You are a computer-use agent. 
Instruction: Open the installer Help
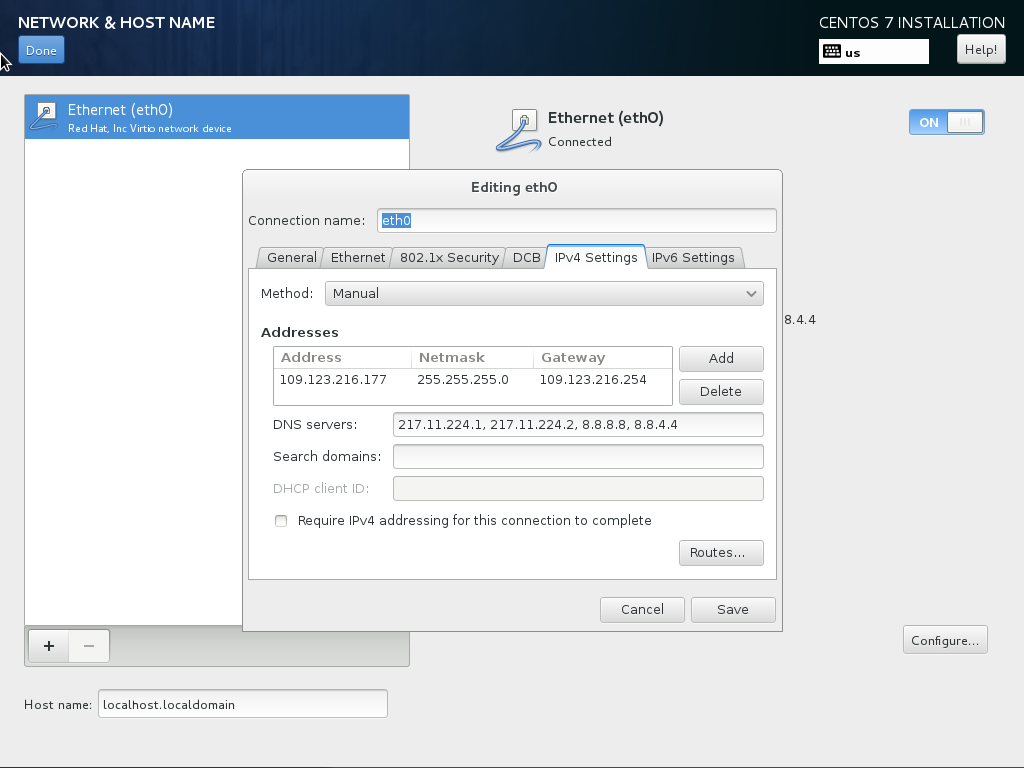(x=980, y=48)
